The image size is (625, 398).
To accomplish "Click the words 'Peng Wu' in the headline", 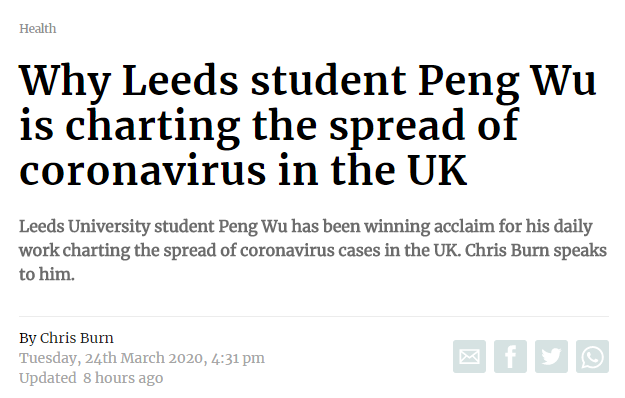I will click(507, 83).
